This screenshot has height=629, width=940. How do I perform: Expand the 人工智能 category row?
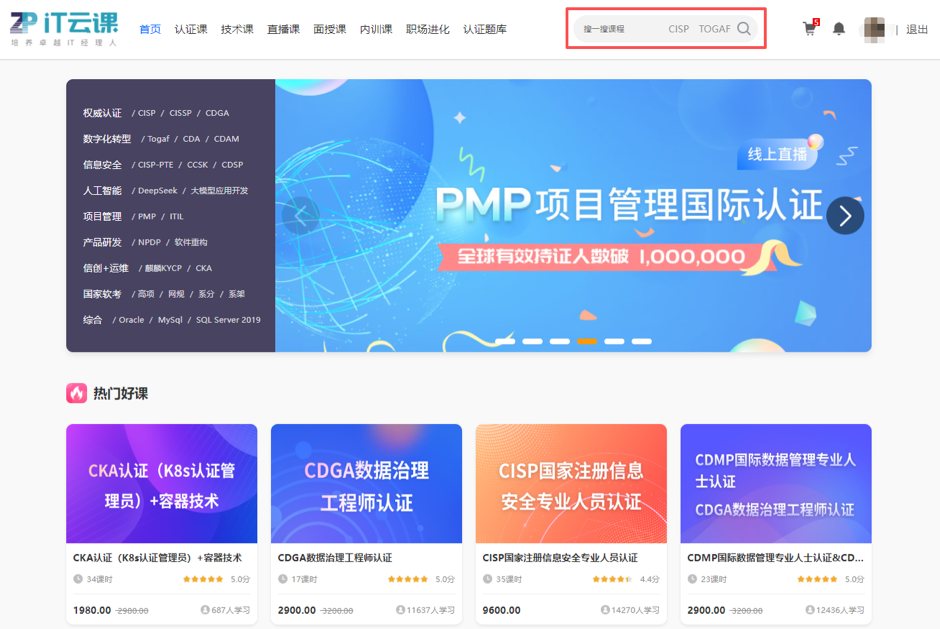click(102, 190)
